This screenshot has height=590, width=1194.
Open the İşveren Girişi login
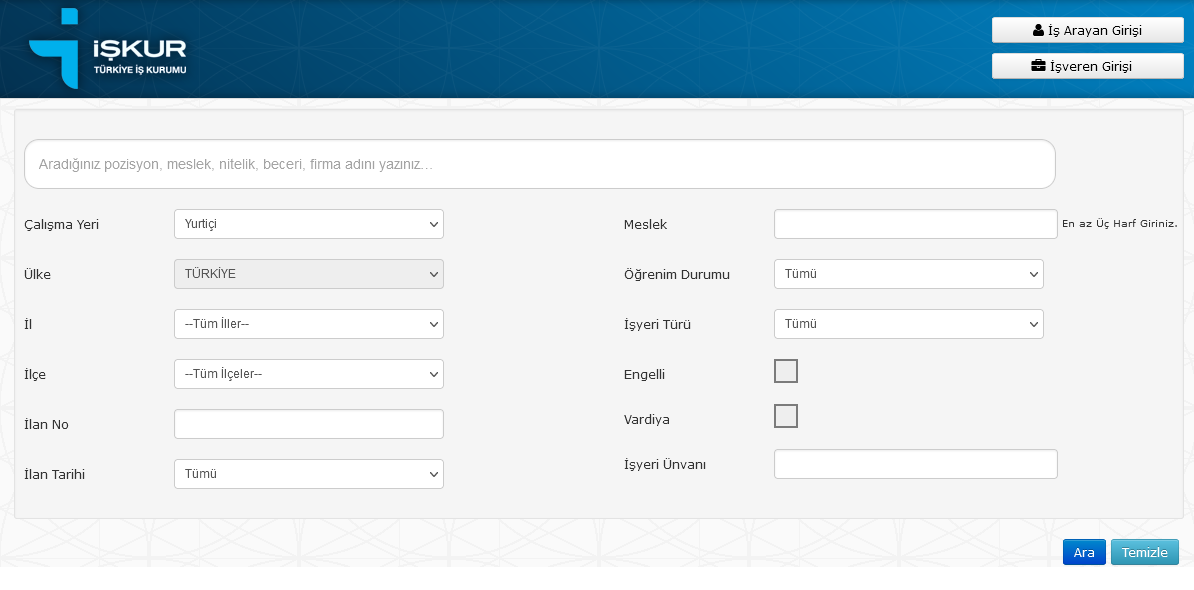(x=1087, y=66)
